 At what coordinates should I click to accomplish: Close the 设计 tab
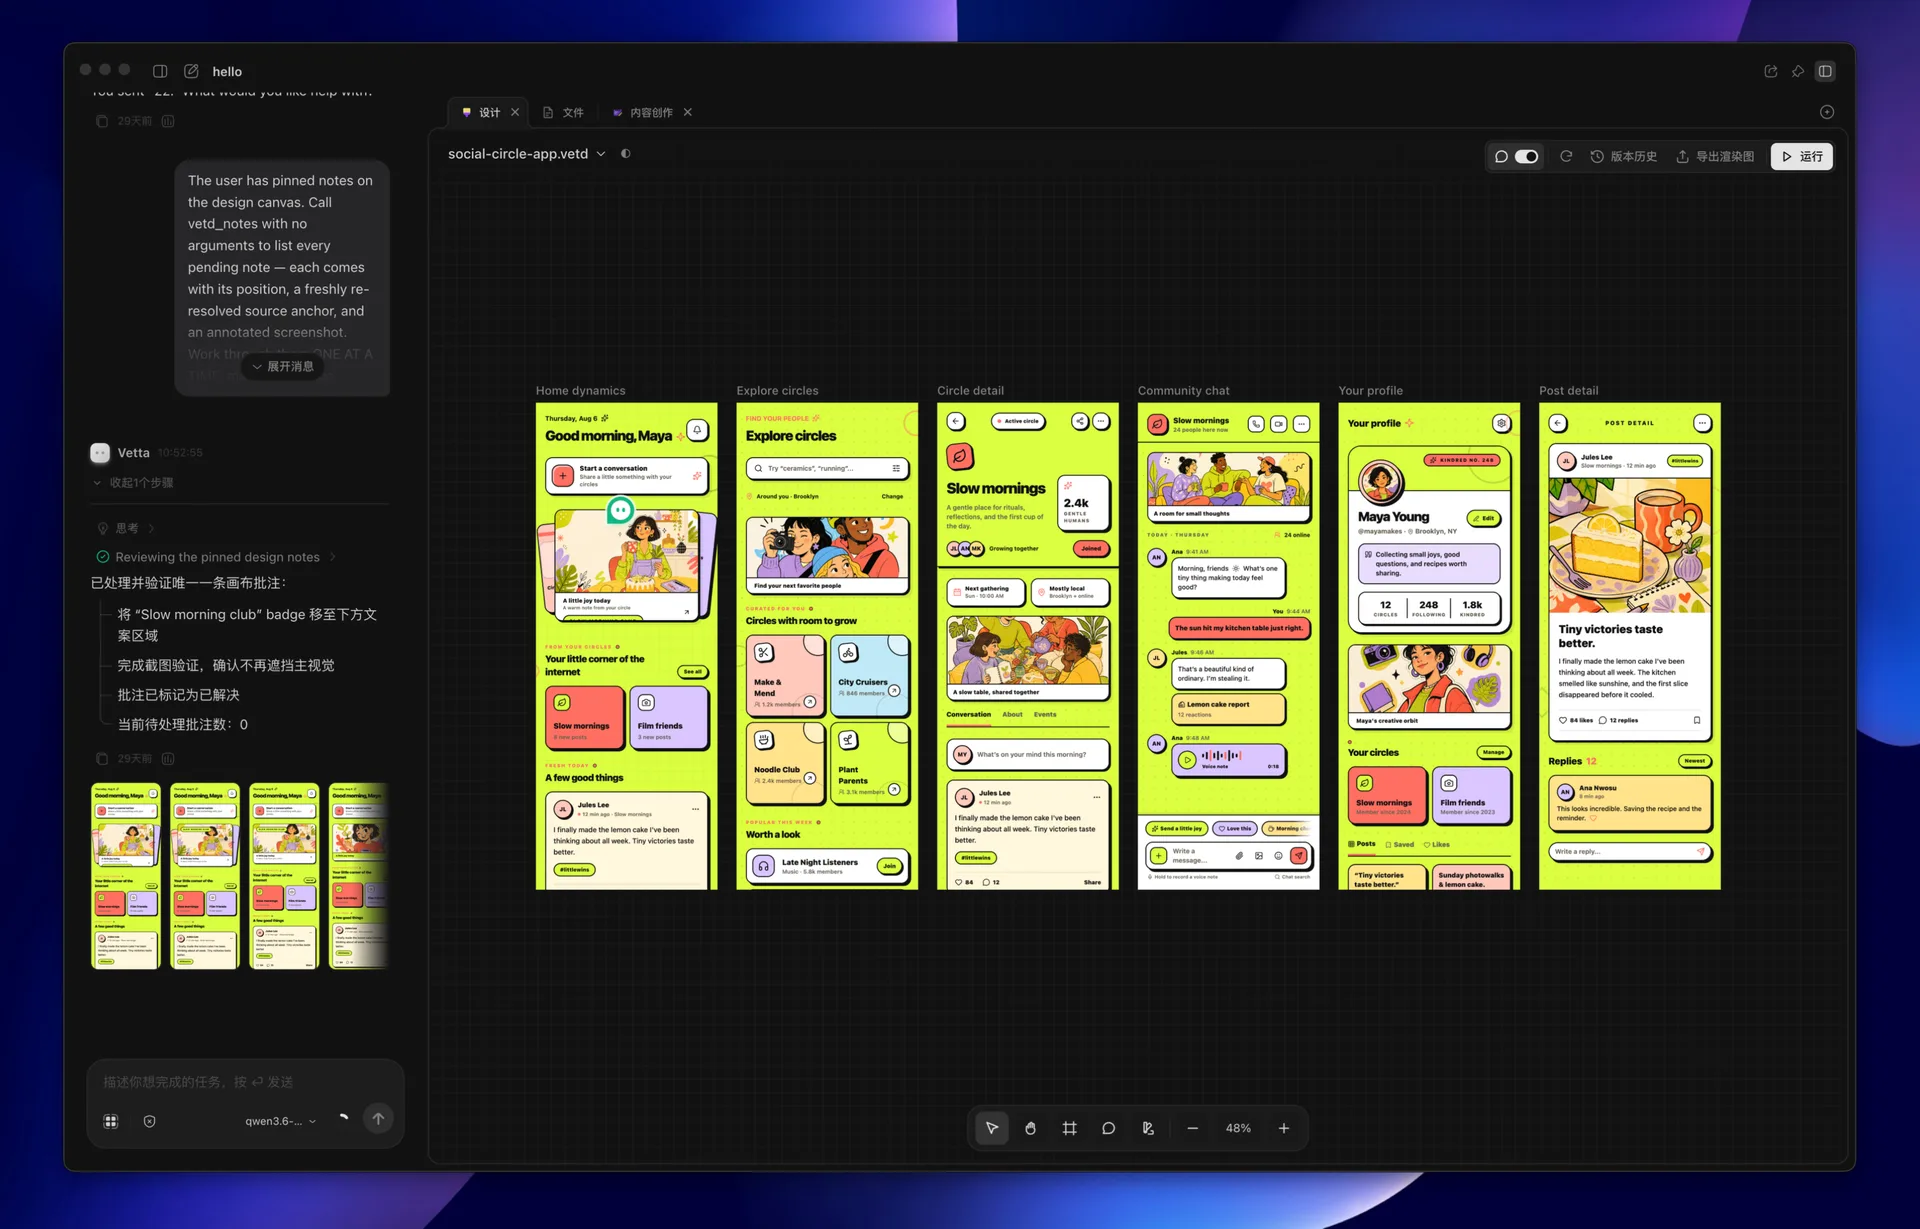(515, 112)
